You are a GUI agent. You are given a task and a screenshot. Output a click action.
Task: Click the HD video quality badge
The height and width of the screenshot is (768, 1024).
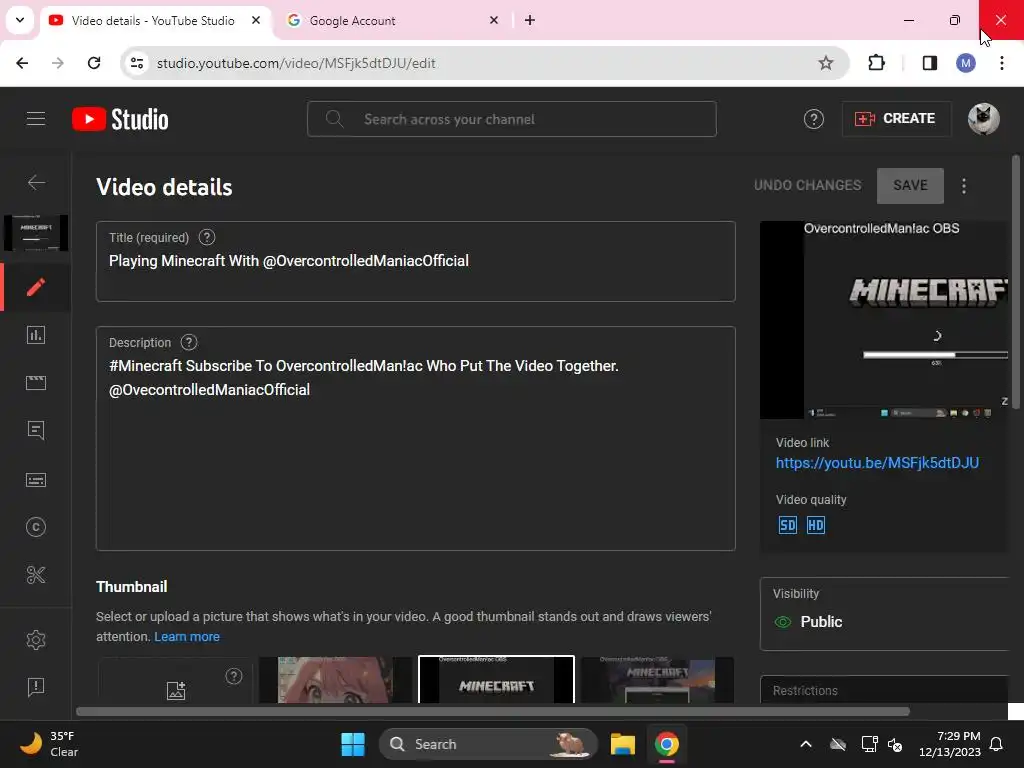click(x=816, y=525)
